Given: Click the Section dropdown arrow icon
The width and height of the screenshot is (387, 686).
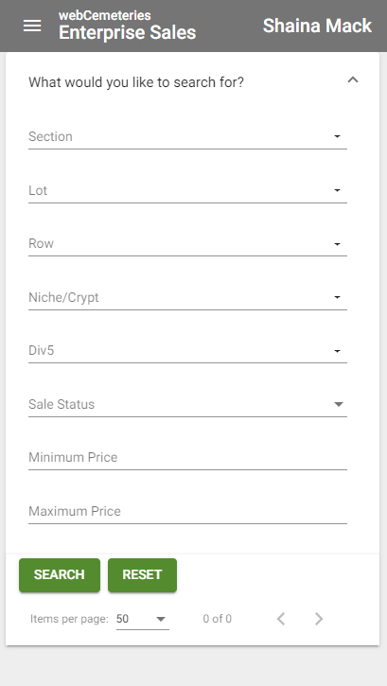Looking at the screenshot, I should pyautogui.click(x=337, y=136).
